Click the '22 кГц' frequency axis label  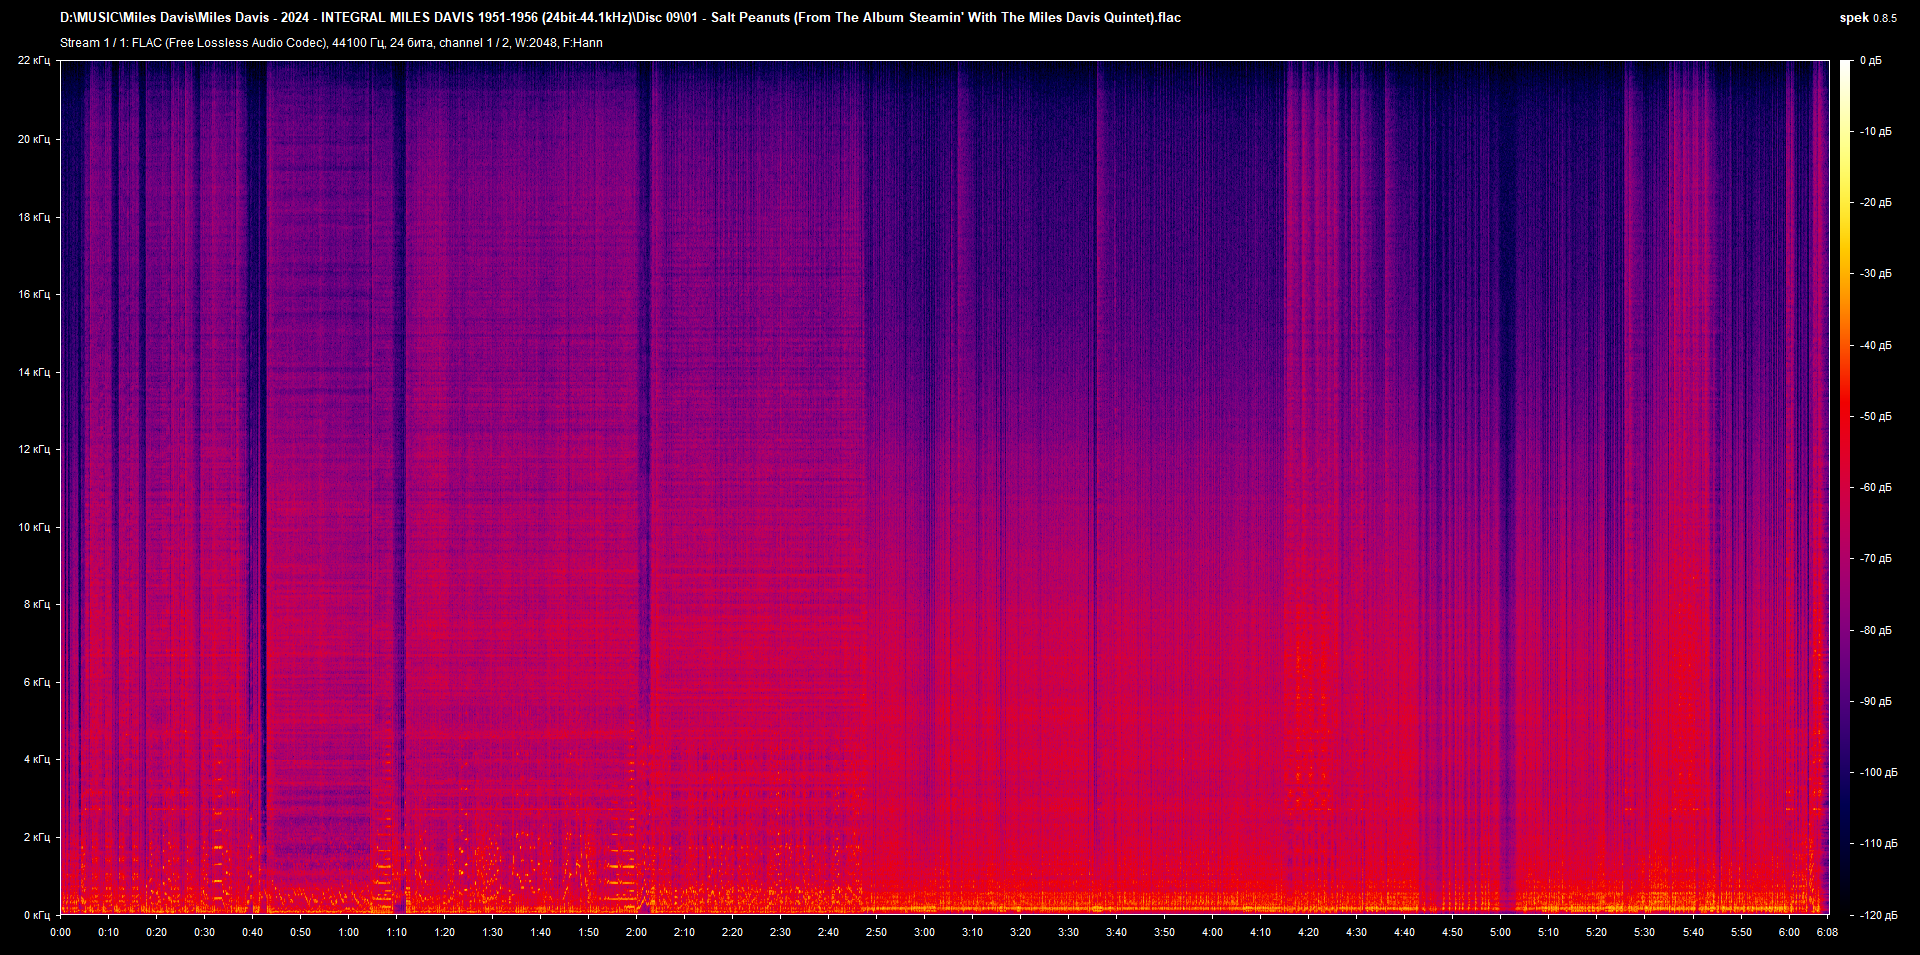coord(33,61)
